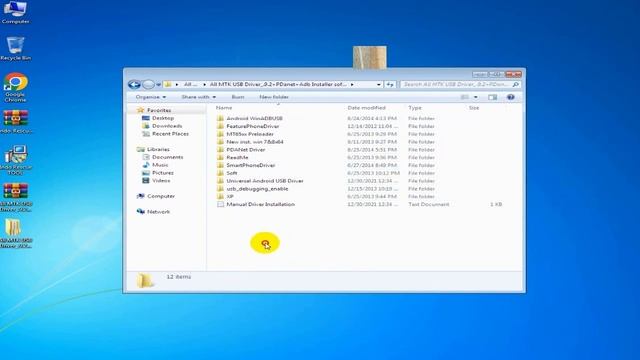Screen dimensions: 640x360
Task: Refresh the folder with the refresh button
Action: coord(390,84)
